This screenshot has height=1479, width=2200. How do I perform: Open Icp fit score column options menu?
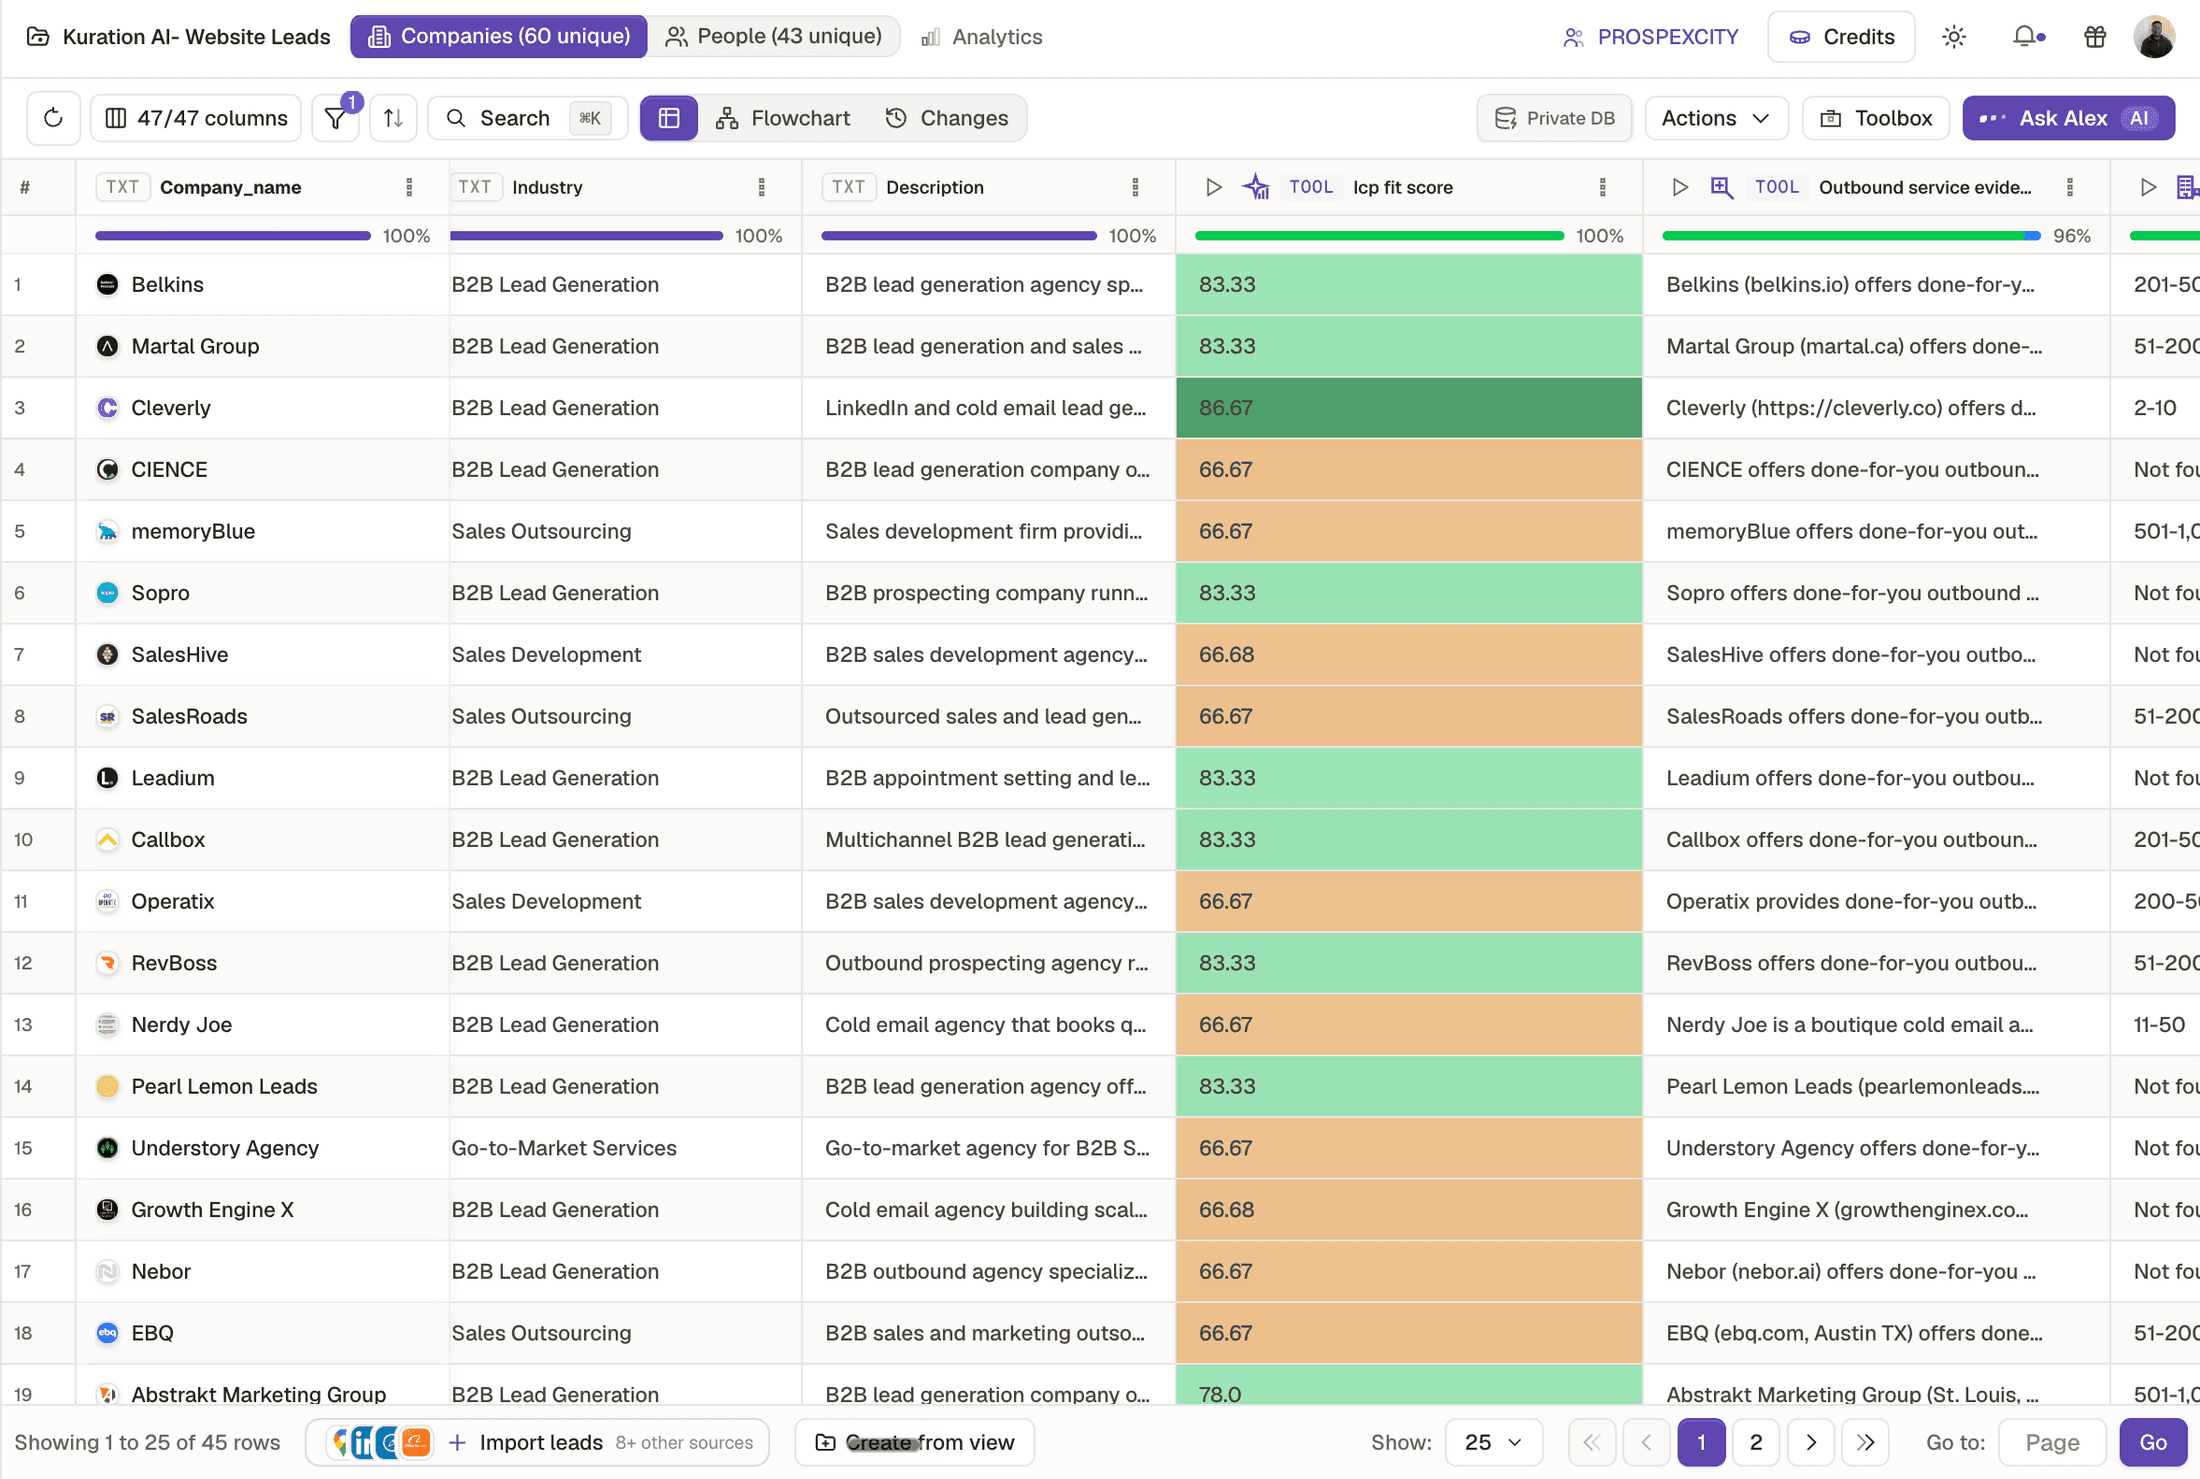tap(1603, 187)
